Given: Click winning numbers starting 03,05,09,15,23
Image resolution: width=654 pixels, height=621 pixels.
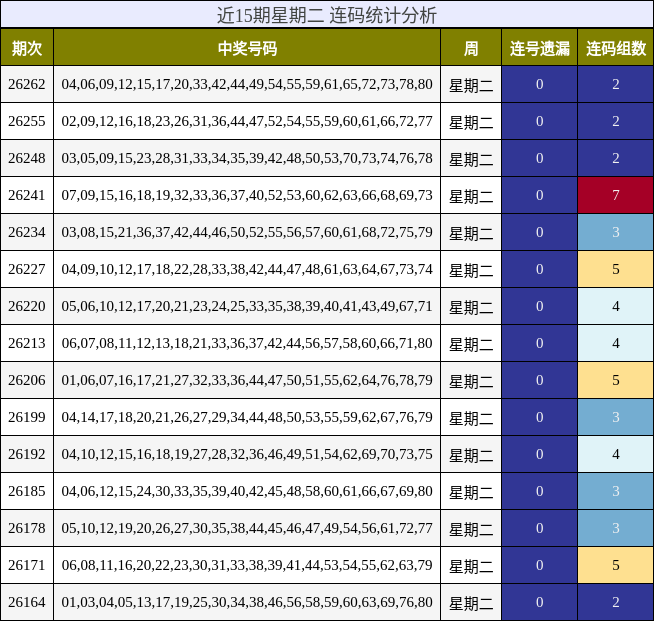Looking at the screenshot, I should tap(247, 158).
